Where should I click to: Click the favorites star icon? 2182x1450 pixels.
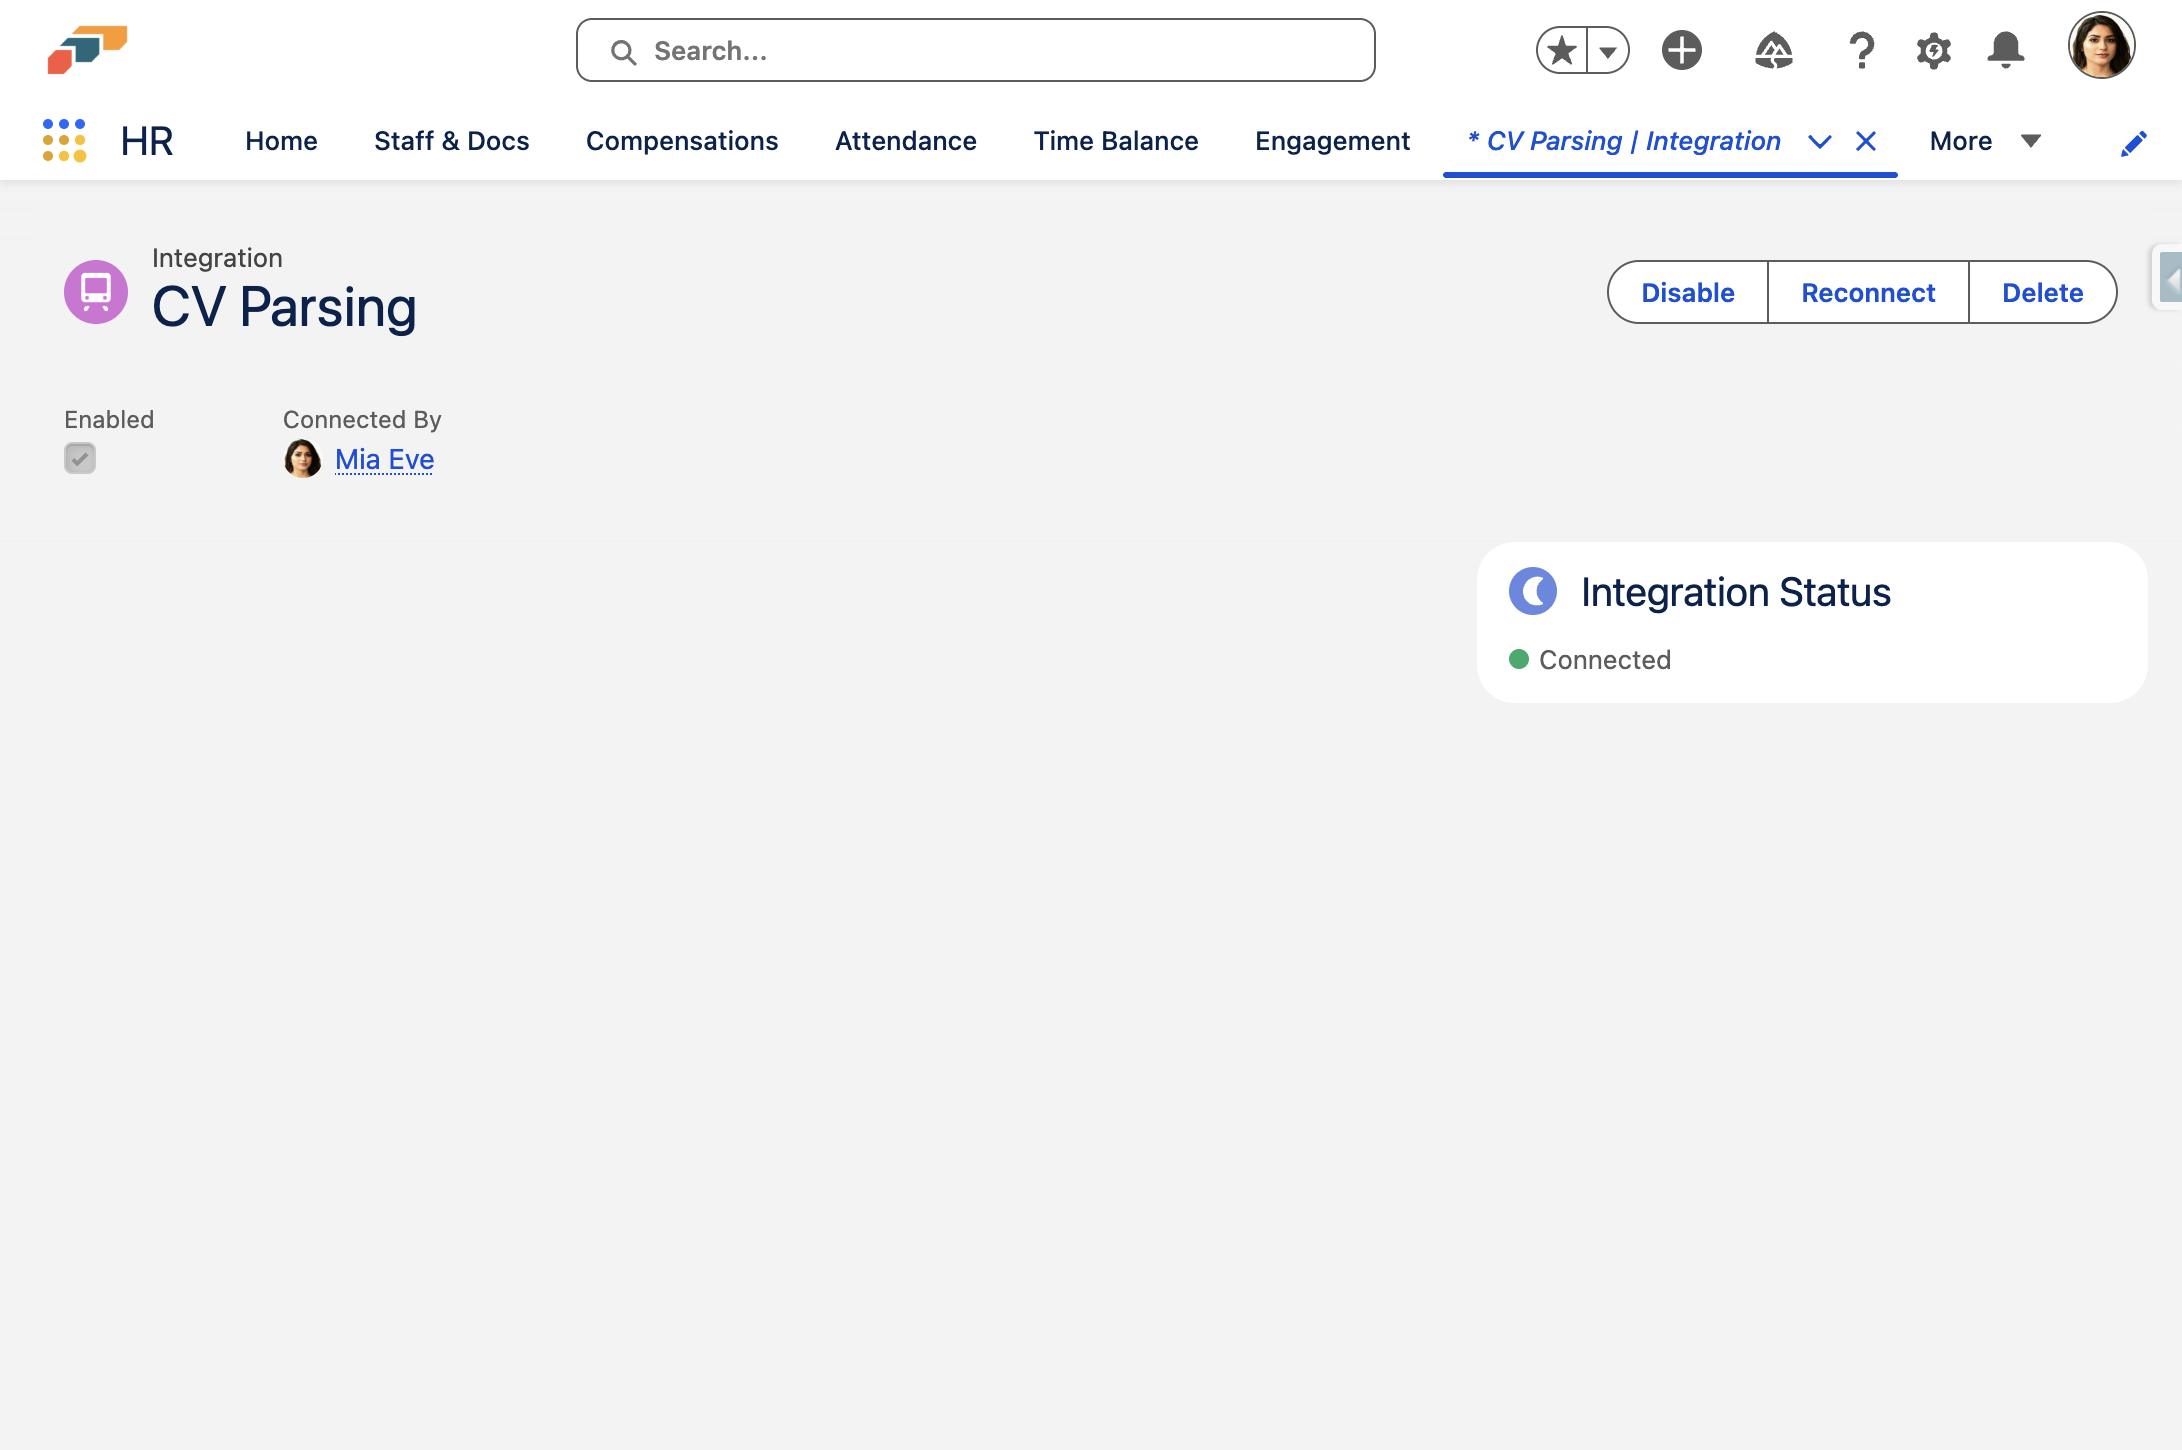coord(1562,51)
